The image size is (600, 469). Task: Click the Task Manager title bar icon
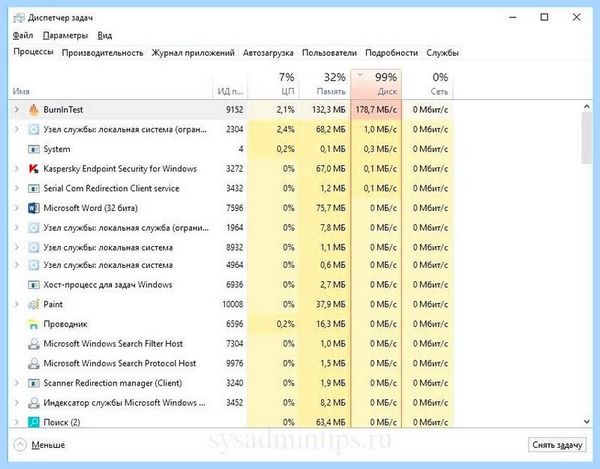pyautogui.click(x=19, y=18)
